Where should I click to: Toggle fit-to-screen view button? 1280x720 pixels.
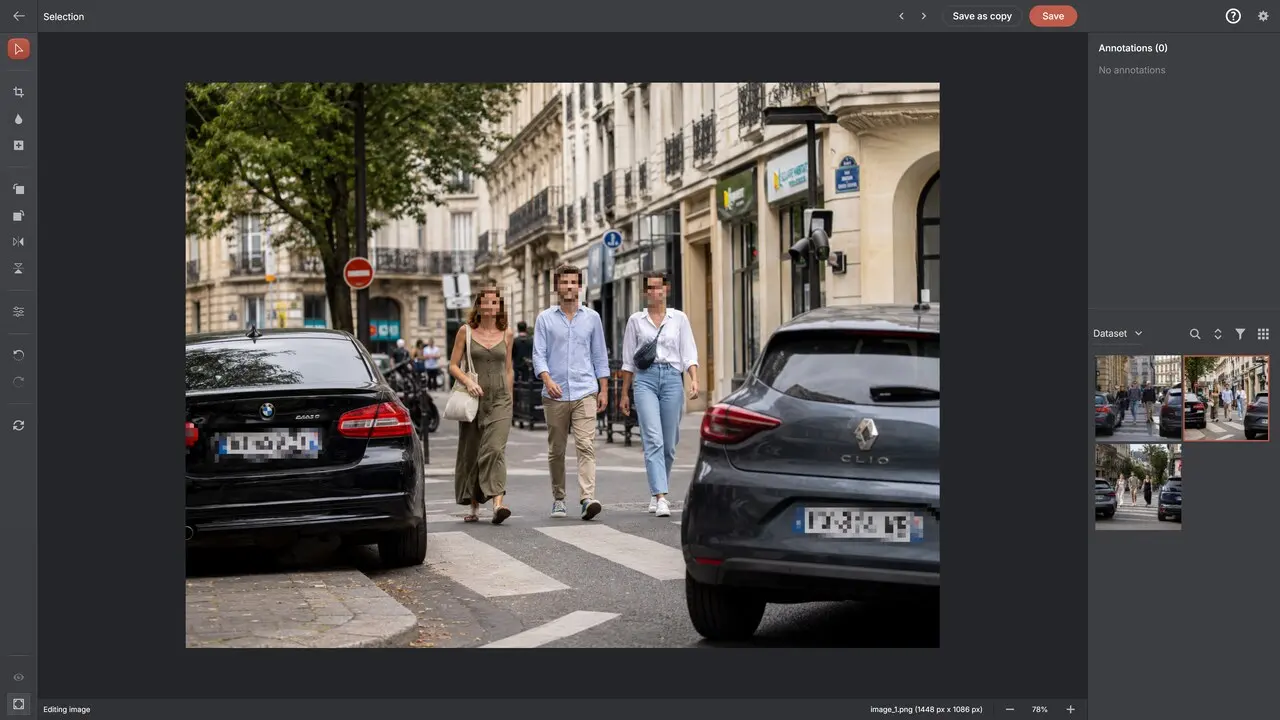pos(18,704)
